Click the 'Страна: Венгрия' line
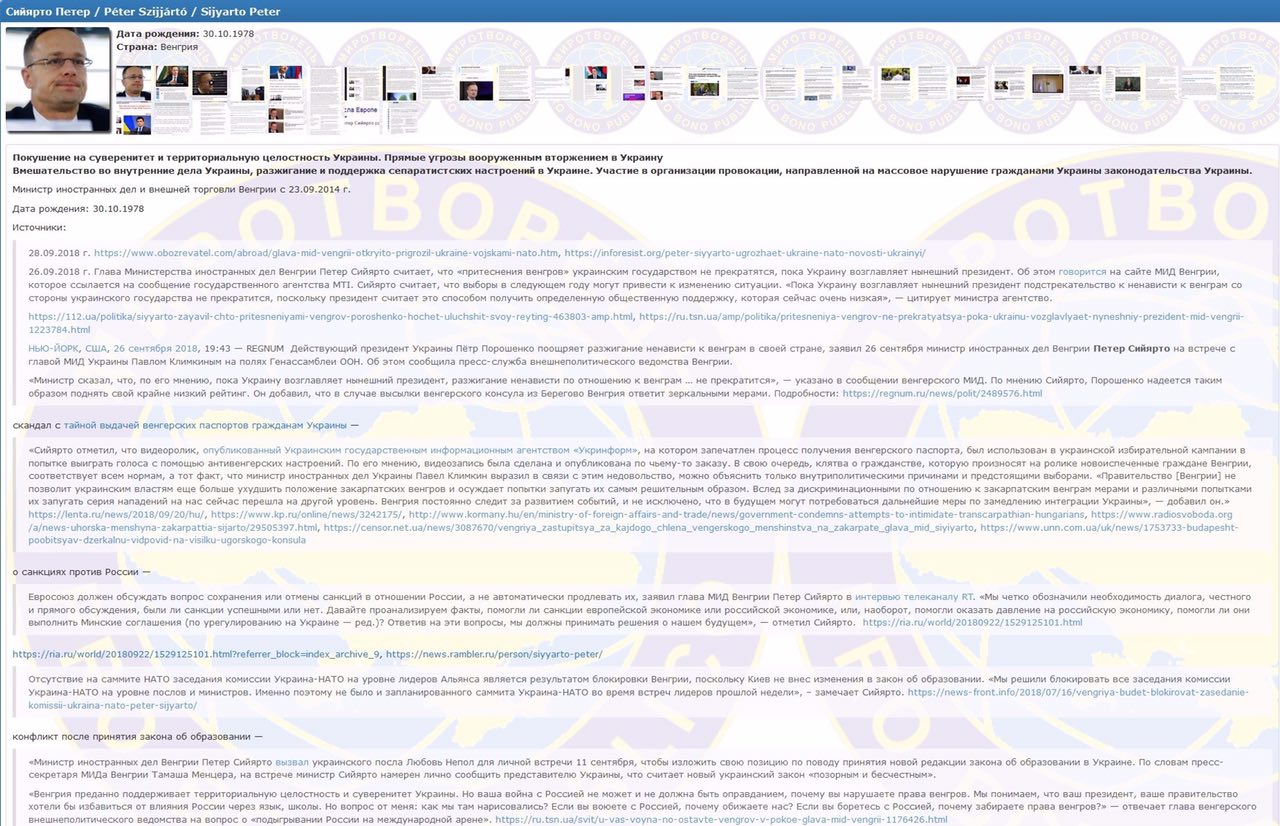 pos(157,47)
